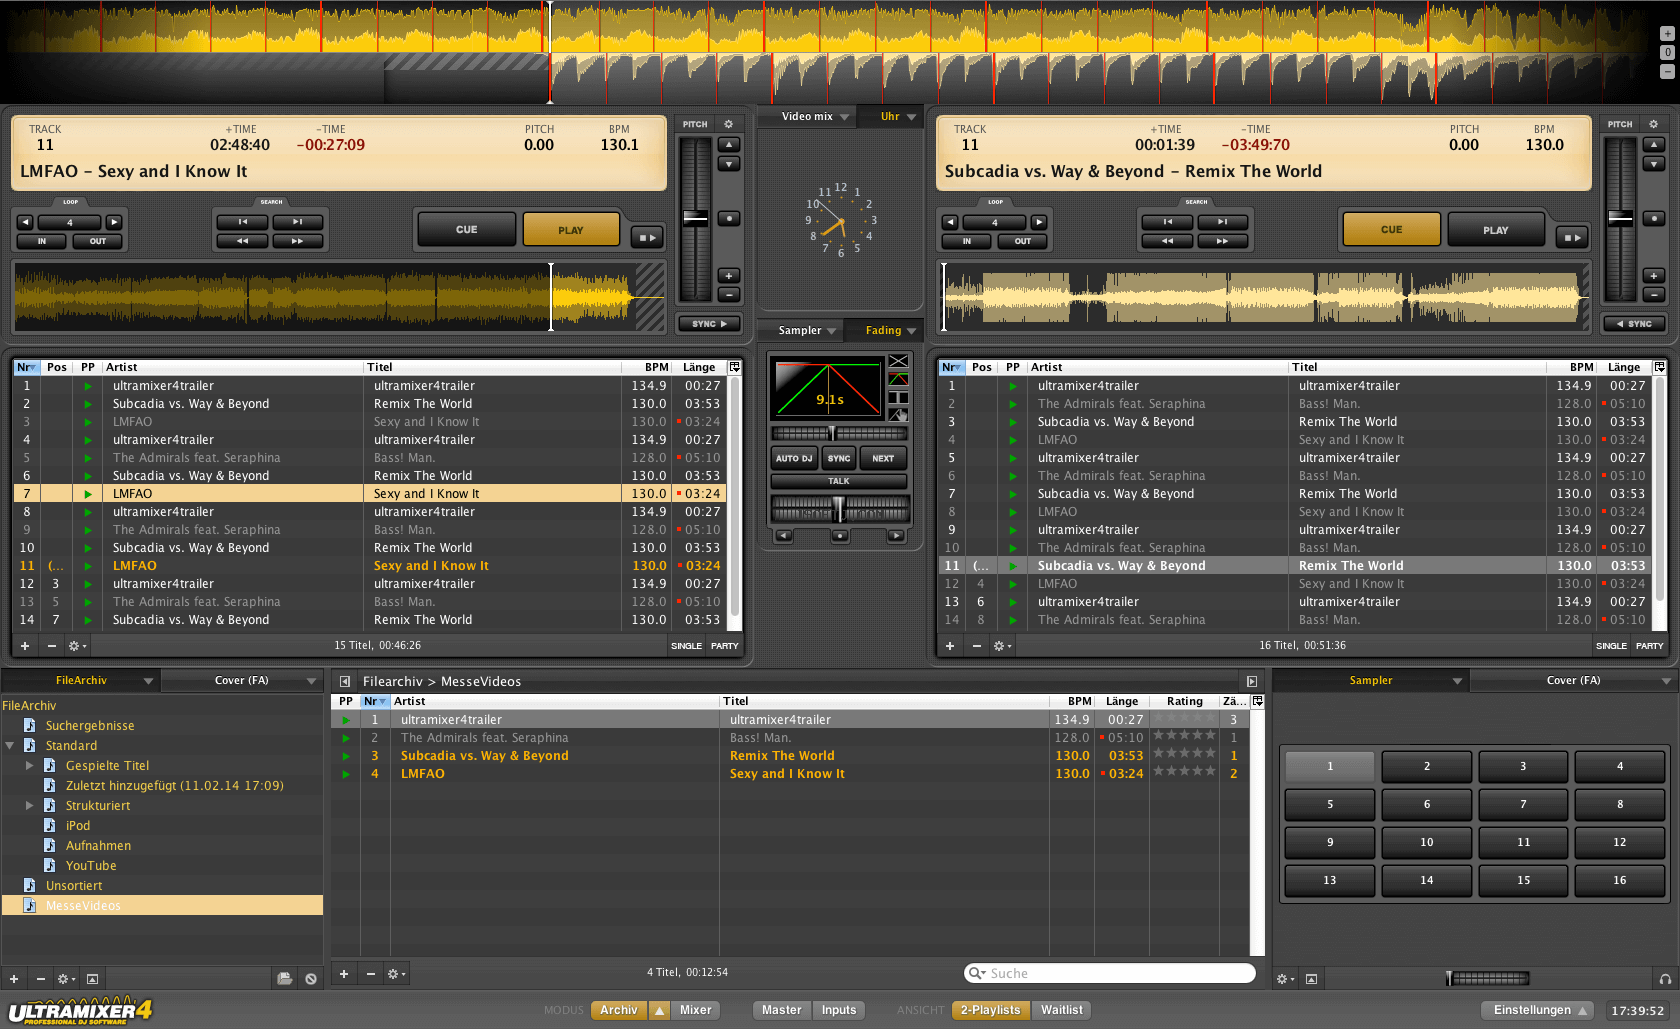Toggle PARTY mode on left playlist
Viewport: 1680px width, 1029px height.
[x=724, y=646]
